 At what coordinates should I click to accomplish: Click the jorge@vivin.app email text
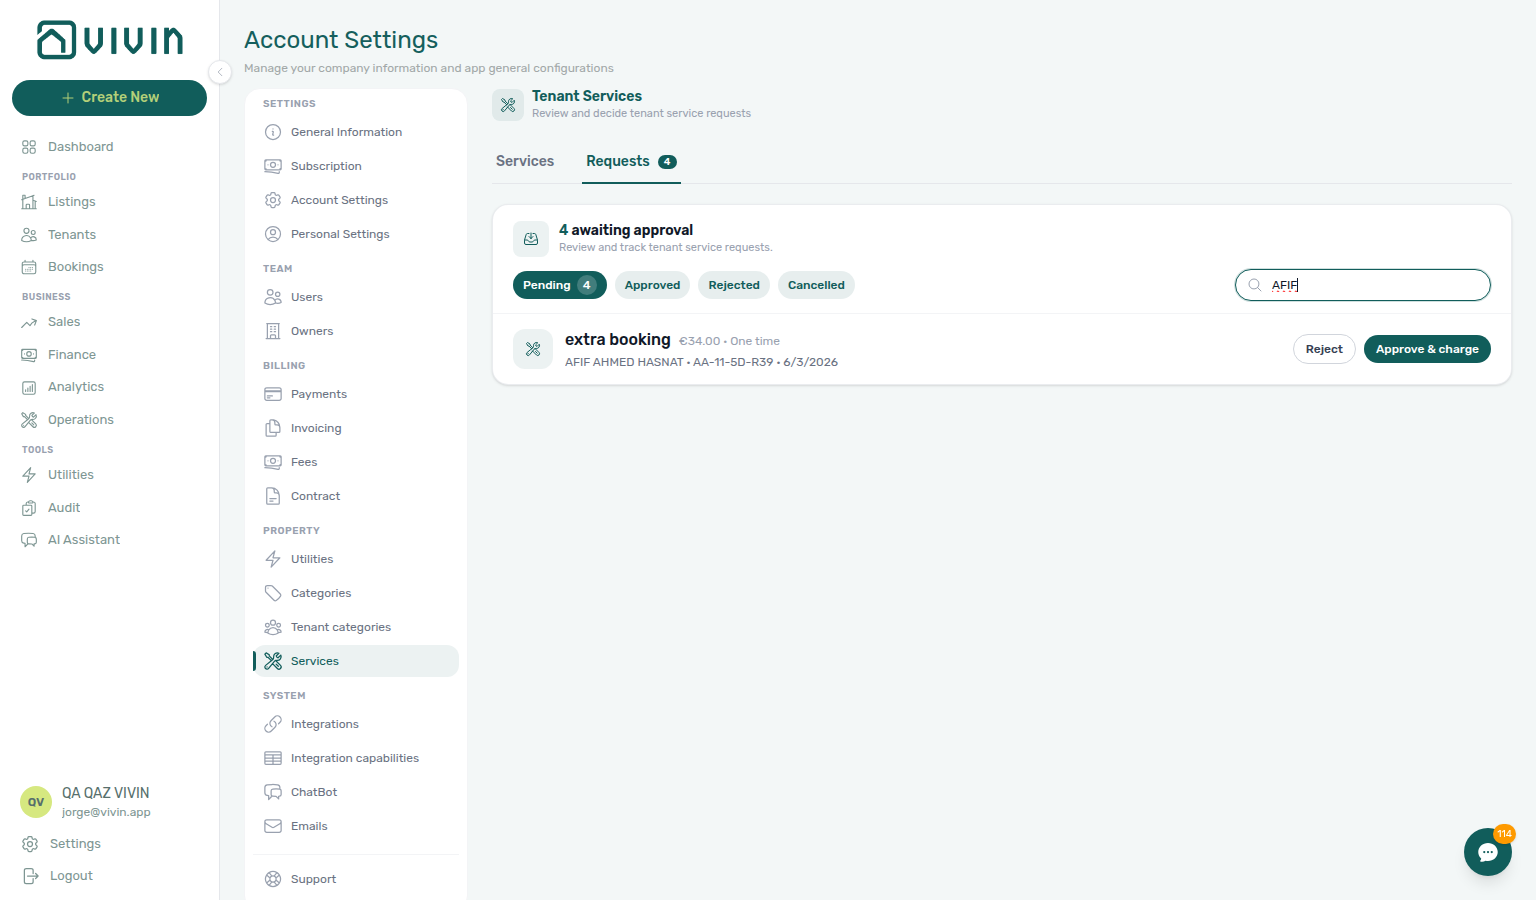[106, 812]
